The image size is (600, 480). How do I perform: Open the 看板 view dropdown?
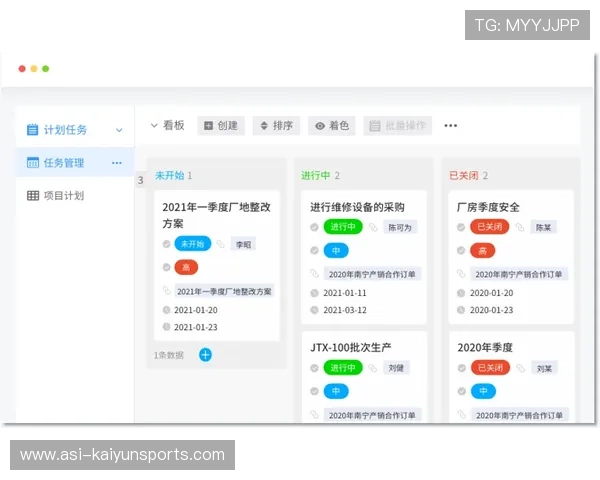pos(168,125)
